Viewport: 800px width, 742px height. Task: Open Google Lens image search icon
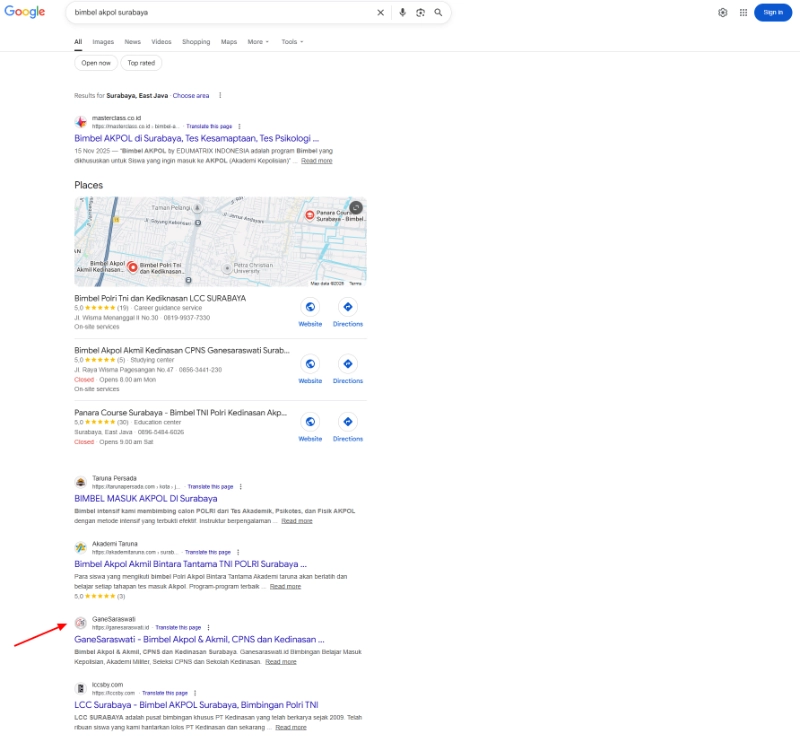tap(421, 13)
